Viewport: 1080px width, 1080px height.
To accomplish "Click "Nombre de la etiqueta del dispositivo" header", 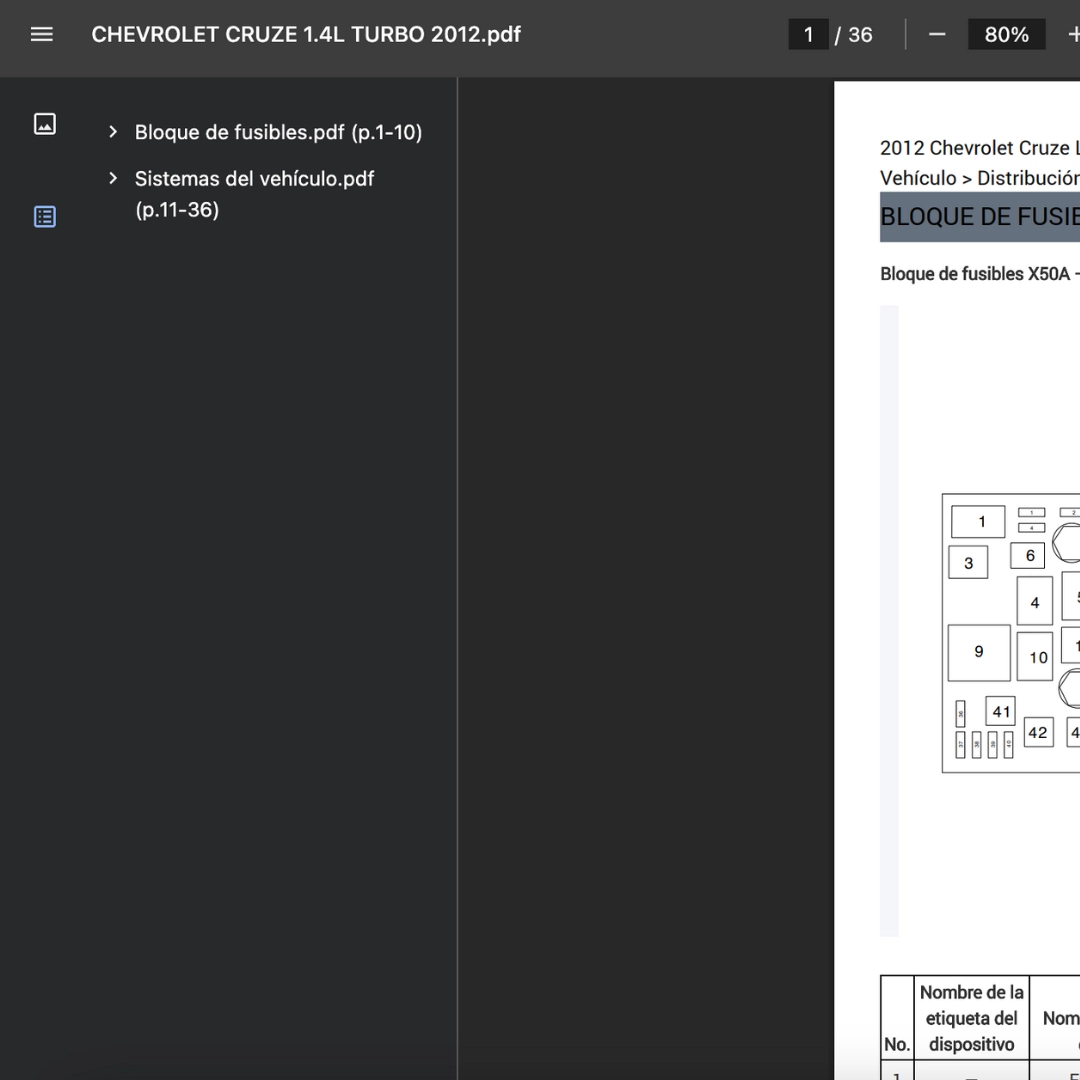I will 971,1018.
